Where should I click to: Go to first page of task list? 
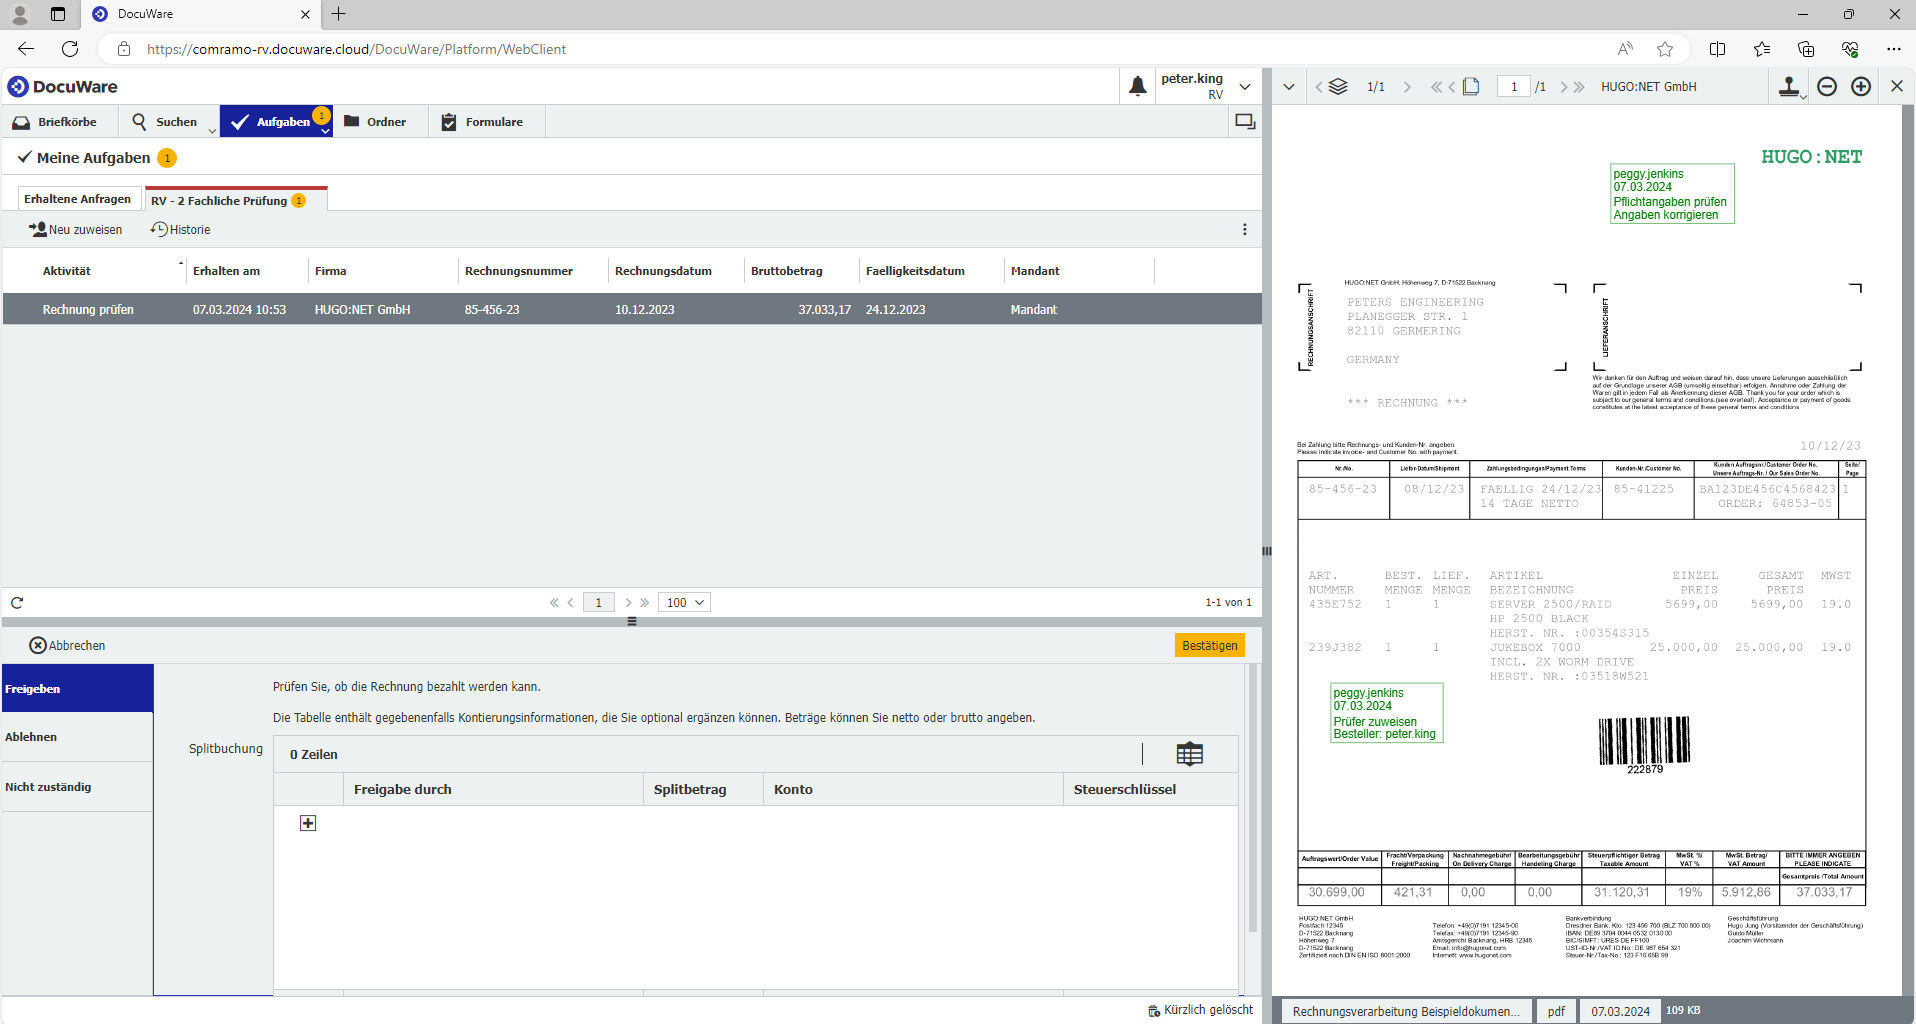click(554, 603)
